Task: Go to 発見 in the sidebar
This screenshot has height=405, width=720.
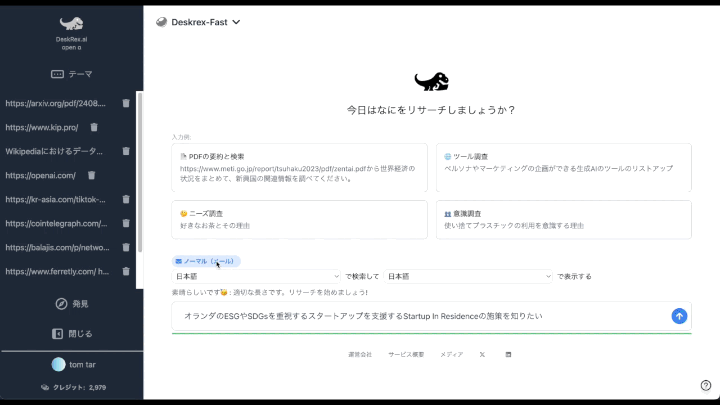Action: tap(71, 303)
